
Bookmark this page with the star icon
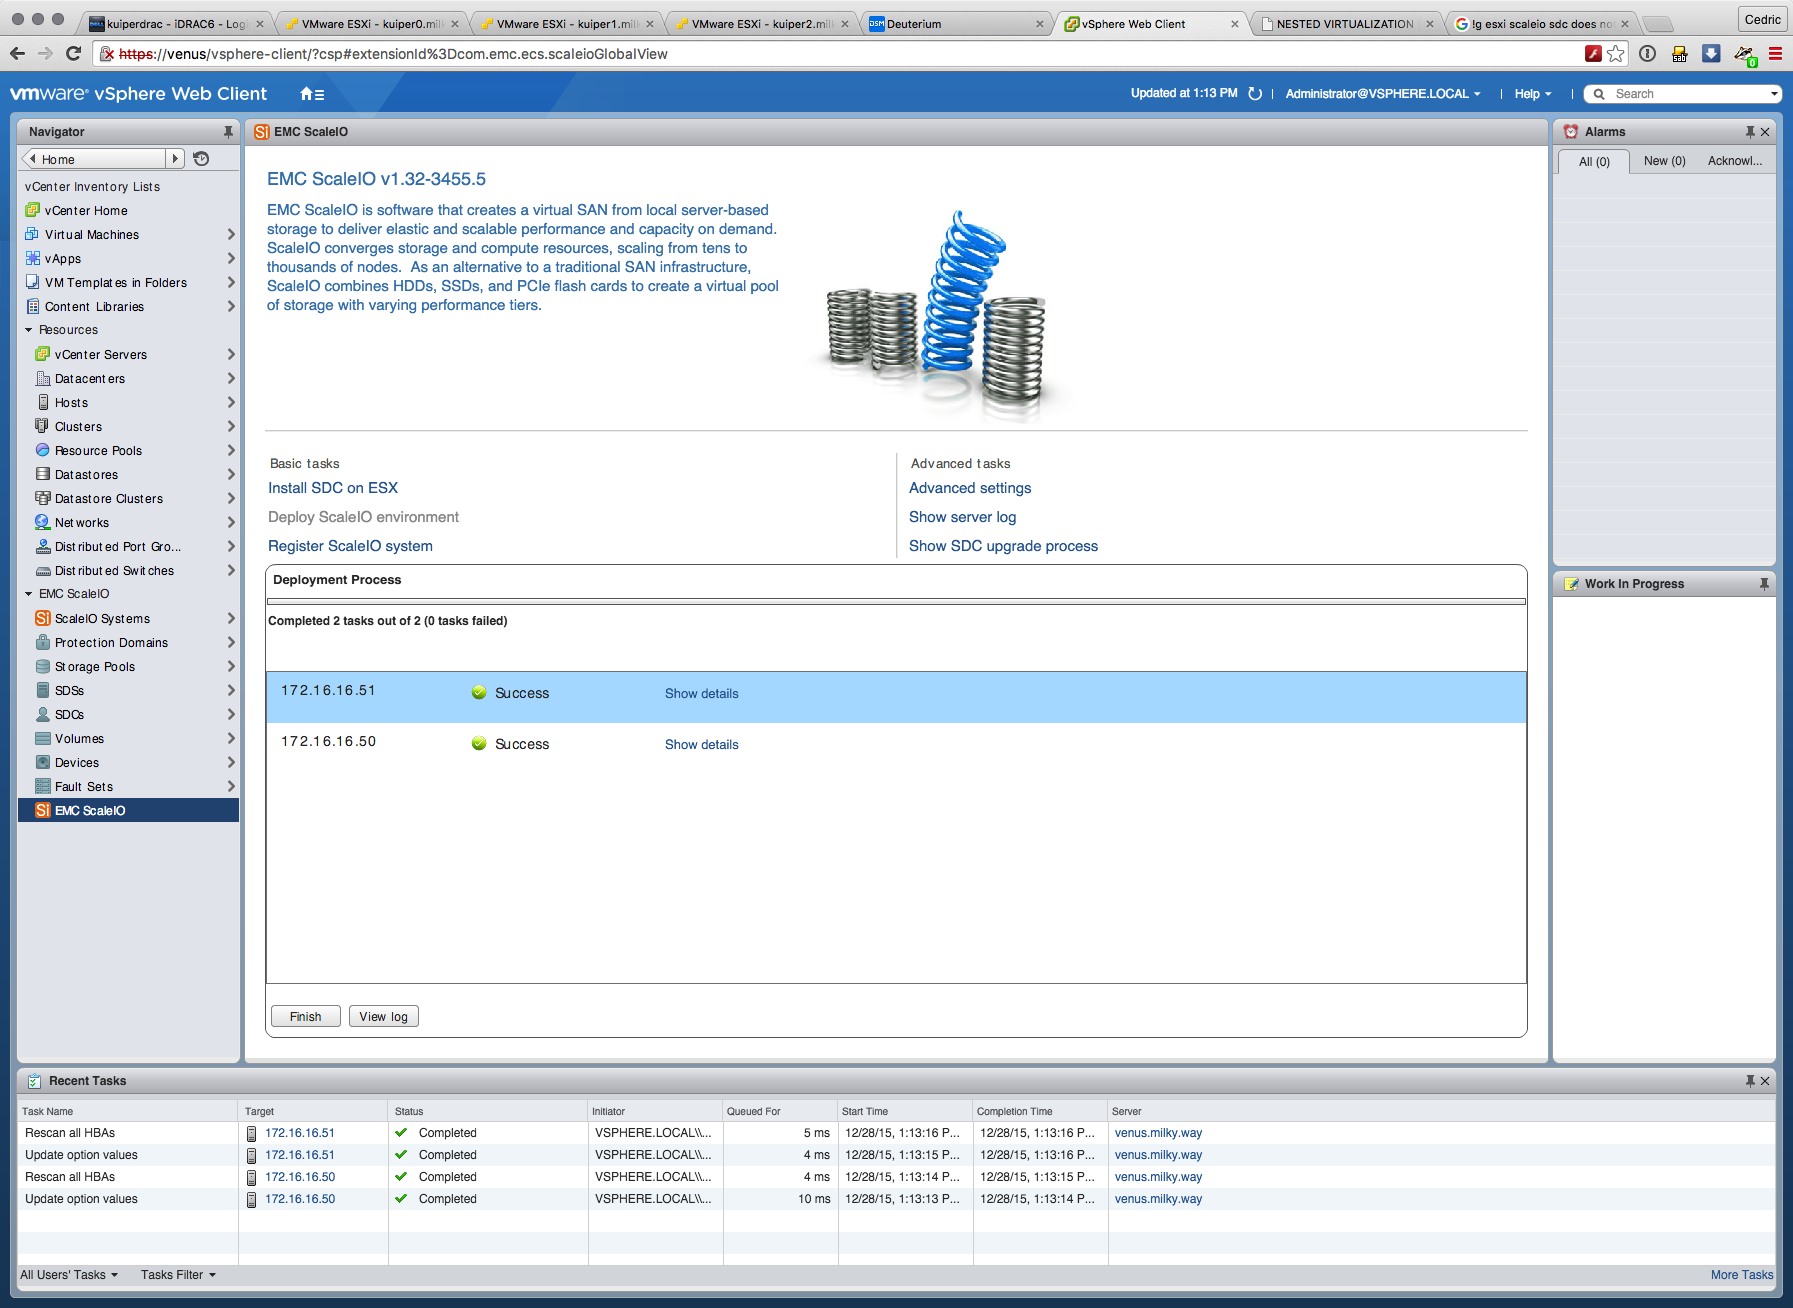tap(1616, 54)
